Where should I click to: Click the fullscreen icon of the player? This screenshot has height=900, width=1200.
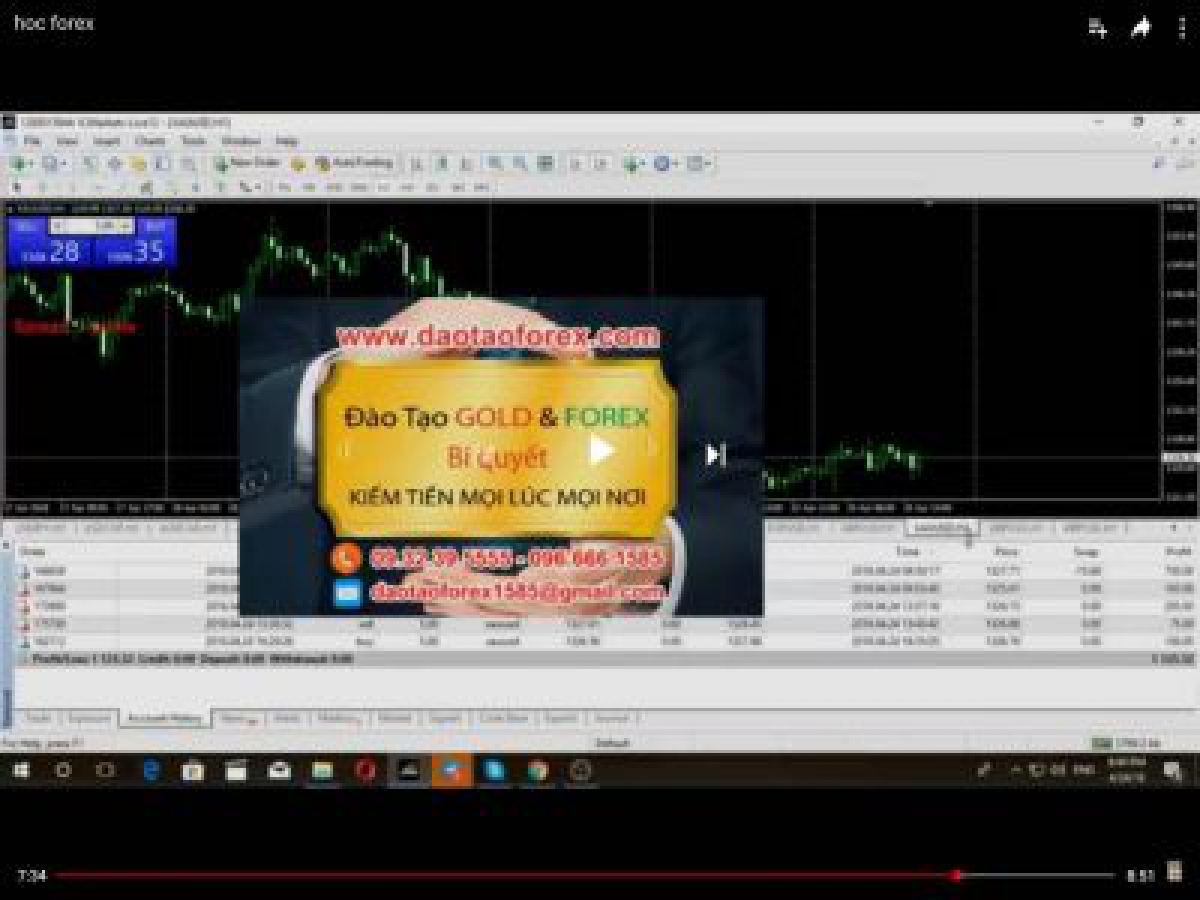[1175, 871]
